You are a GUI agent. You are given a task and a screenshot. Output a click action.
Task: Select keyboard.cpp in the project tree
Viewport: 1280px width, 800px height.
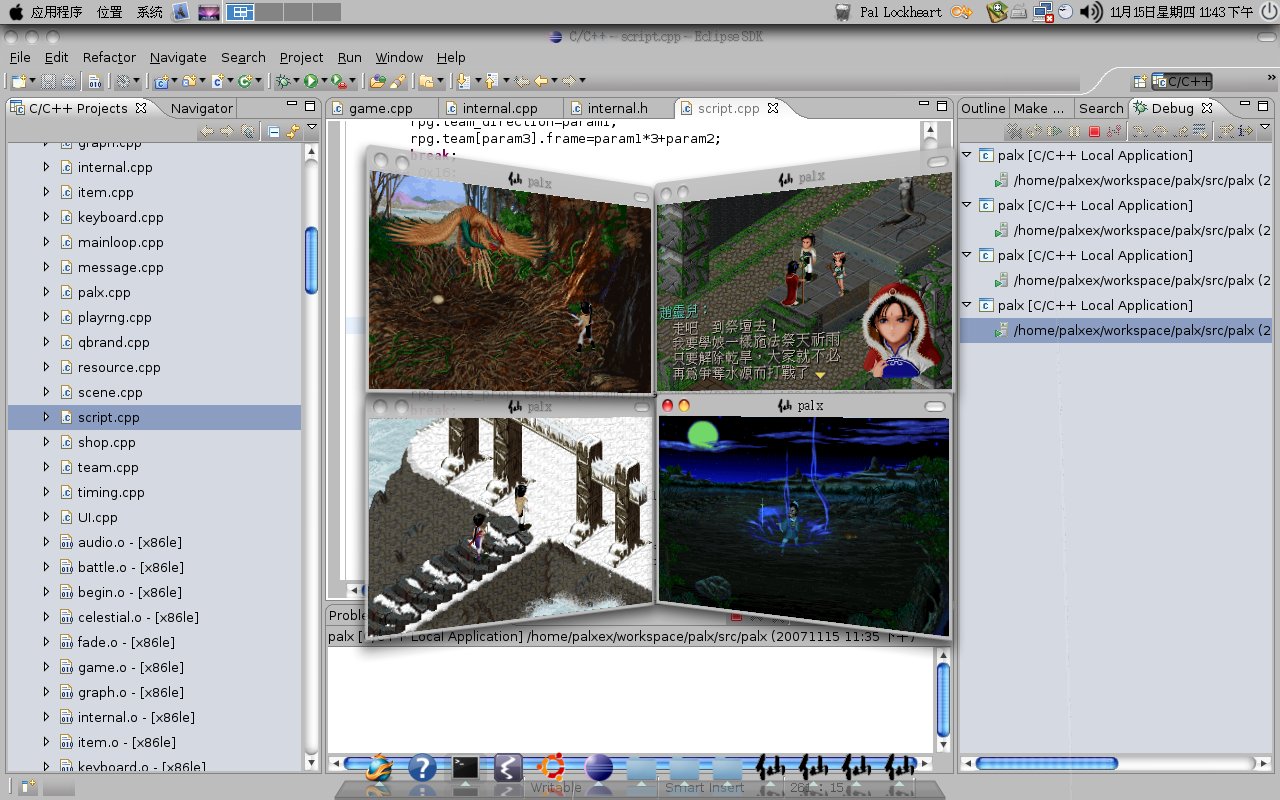click(x=120, y=217)
